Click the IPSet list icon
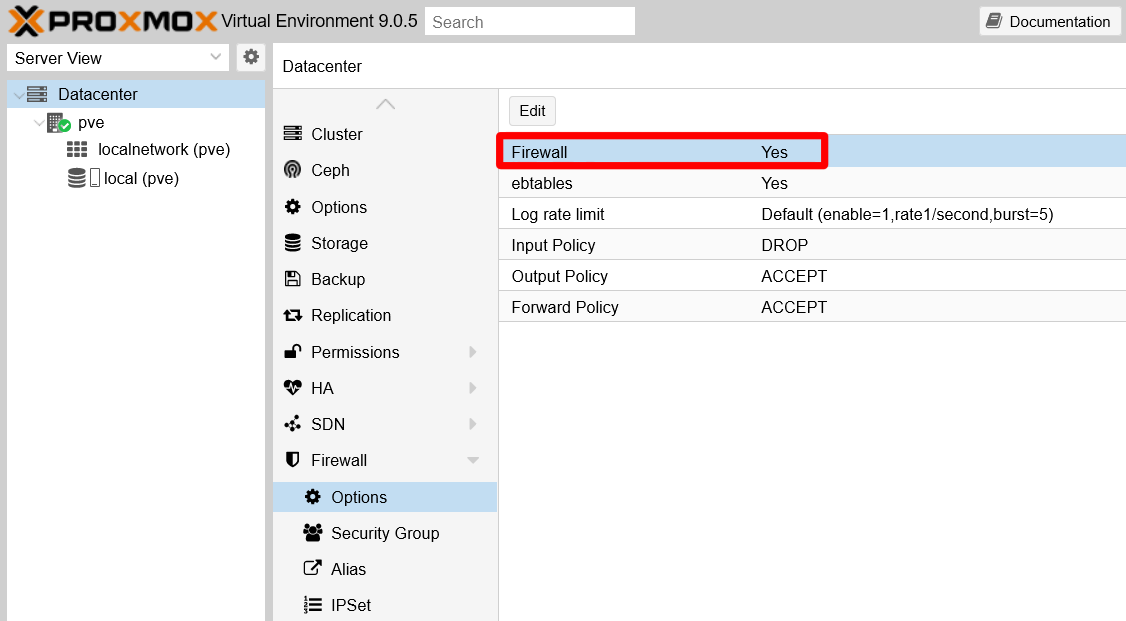The width and height of the screenshot is (1126, 621). click(314, 605)
